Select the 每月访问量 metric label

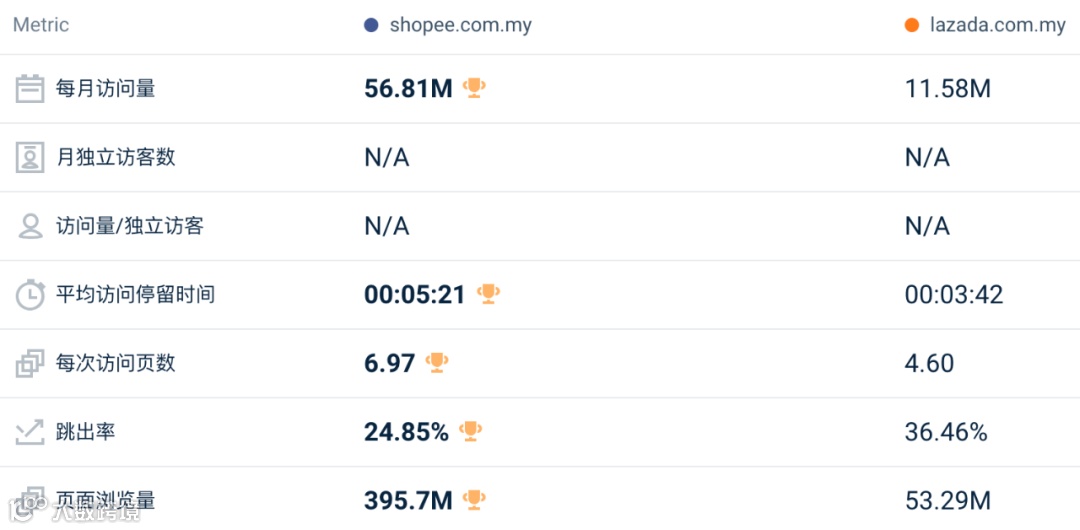[x=106, y=89]
